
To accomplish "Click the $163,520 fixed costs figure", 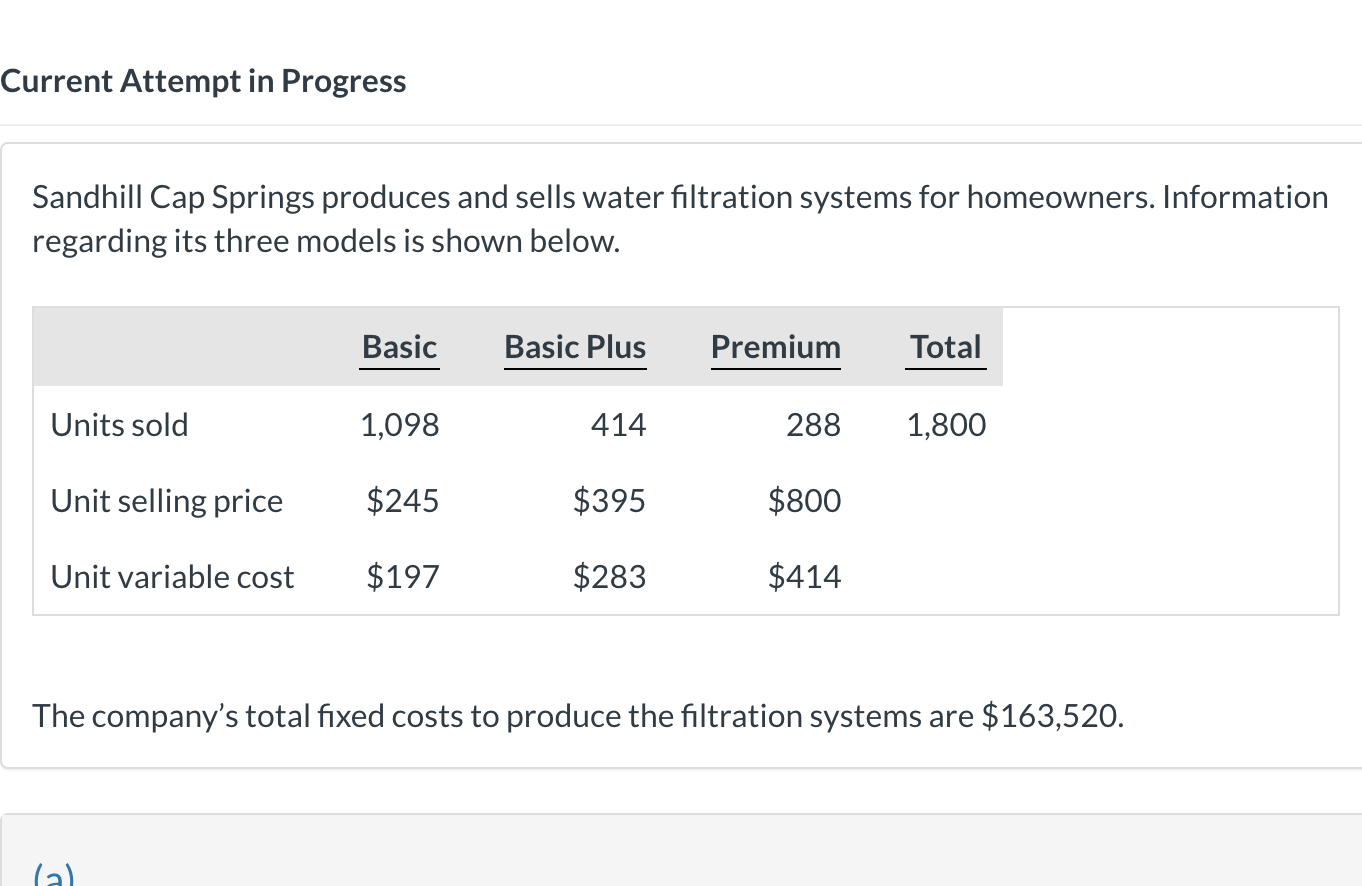I will pyautogui.click(x=1052, y=716).
